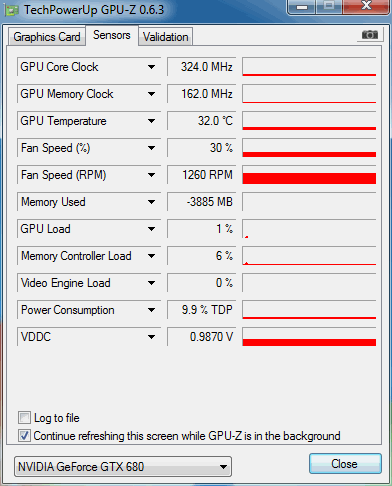Open the Fan Speed (RPM) dropdown
The image size is (392, 486).
pyautogui.click(x=151, y=175)
